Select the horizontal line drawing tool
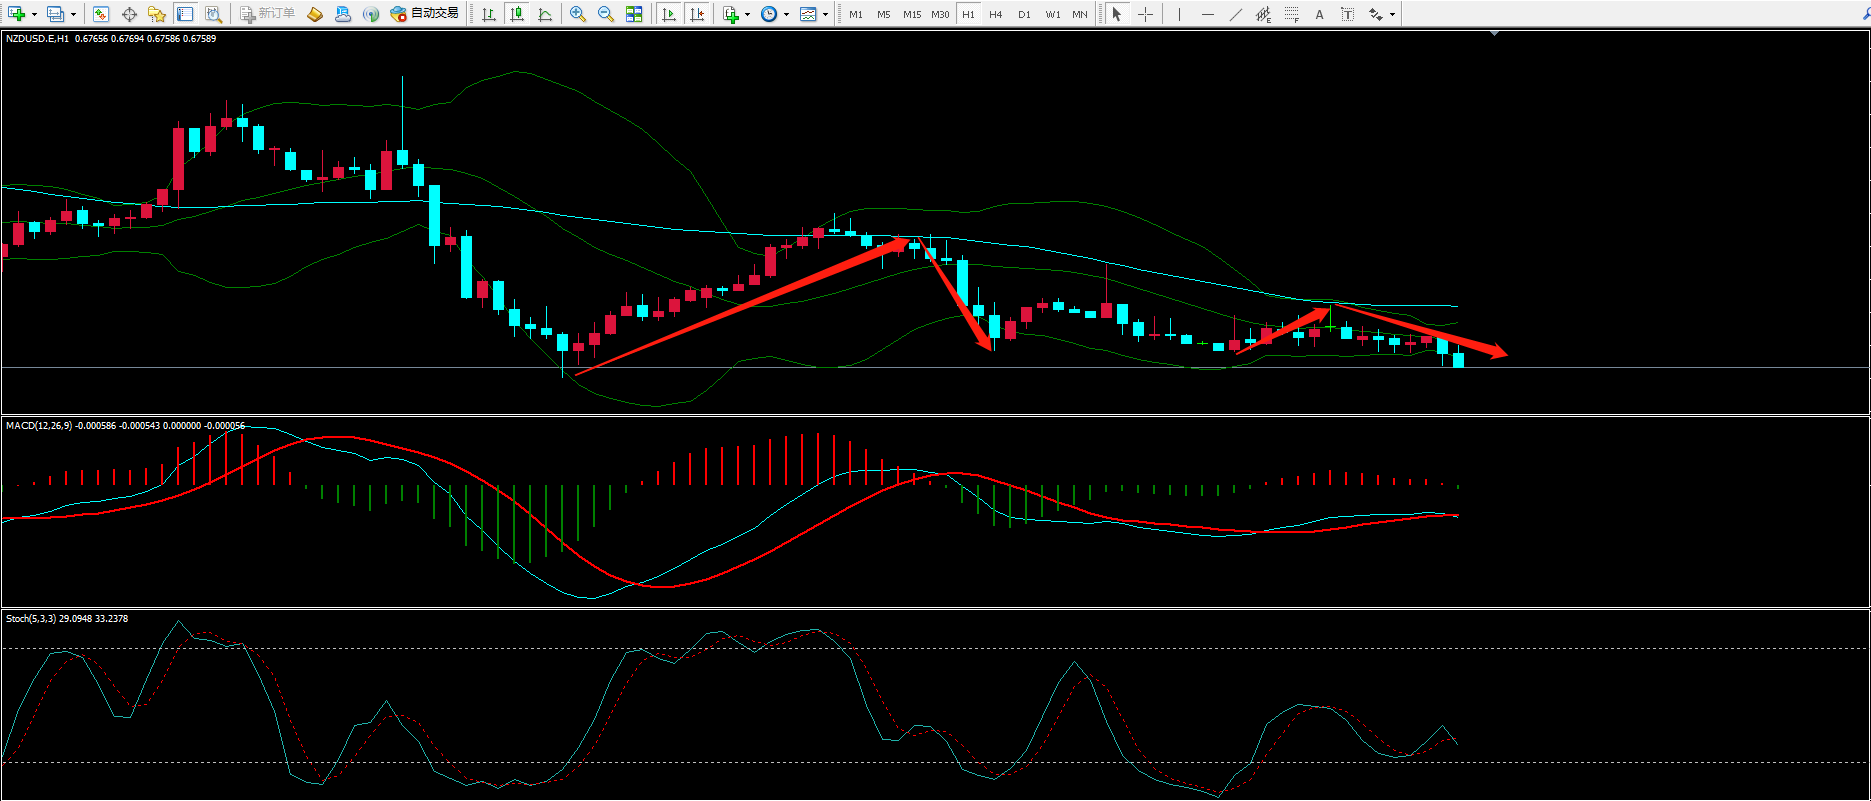1871x801 pixels. pyautogui.click(x=1208, y=14)
